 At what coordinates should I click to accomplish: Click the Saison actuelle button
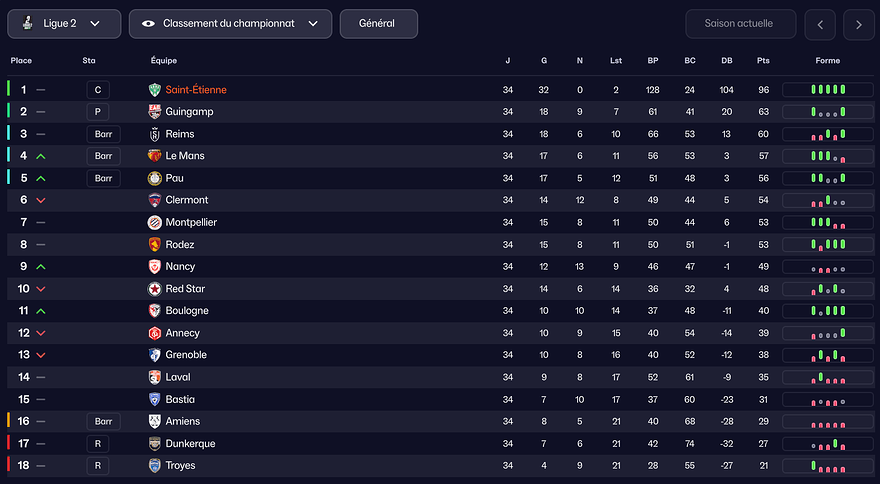coord(741,23)
